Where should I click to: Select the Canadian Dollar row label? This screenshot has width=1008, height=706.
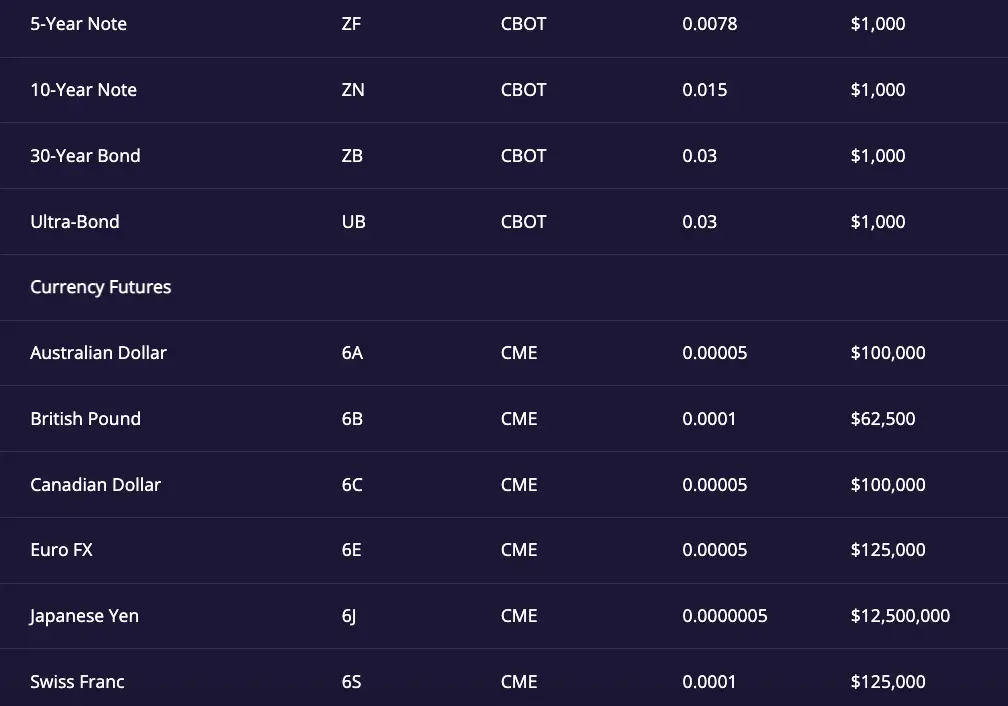(95, 485)
